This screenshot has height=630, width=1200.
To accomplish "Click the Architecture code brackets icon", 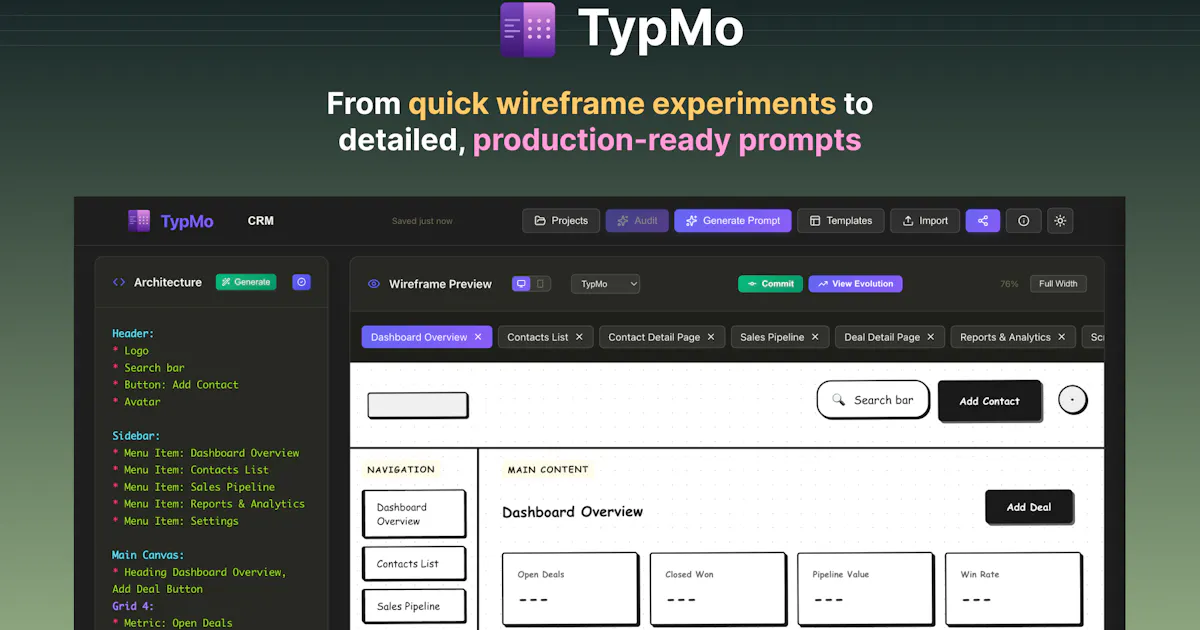I will pyautogui.click(x=119, y=283).
